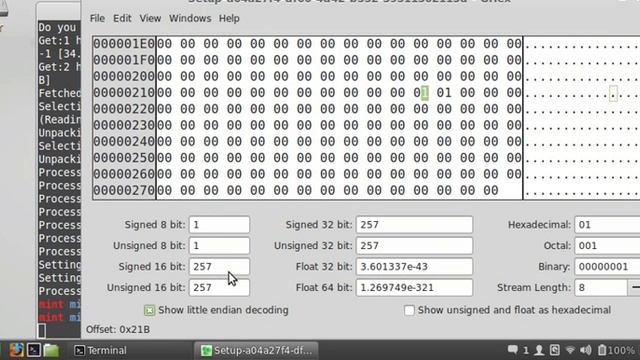
Task: Click offset label 00000230
Action: pos(124,125)
